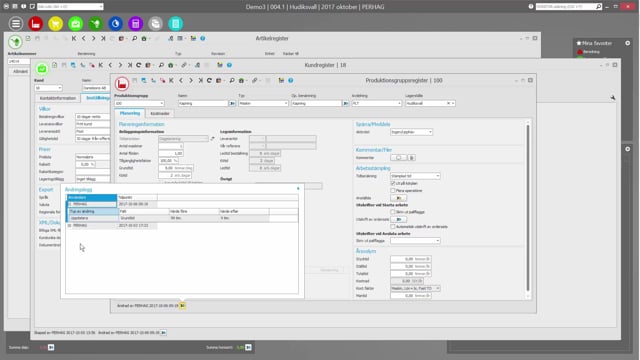Click Produktionsgruppregister vertical scrollbar

coord(528,208)
